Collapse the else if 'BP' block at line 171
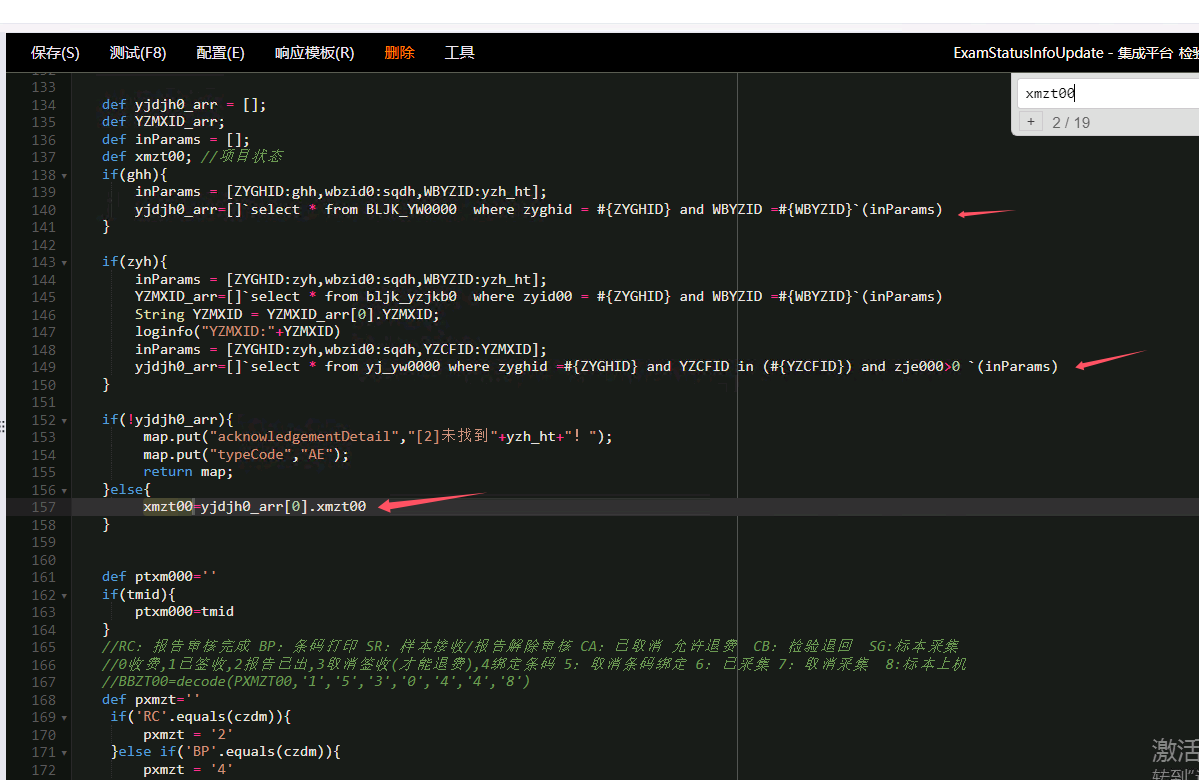The width and height of the screenshot is (1199, 780). coord(65,752)
